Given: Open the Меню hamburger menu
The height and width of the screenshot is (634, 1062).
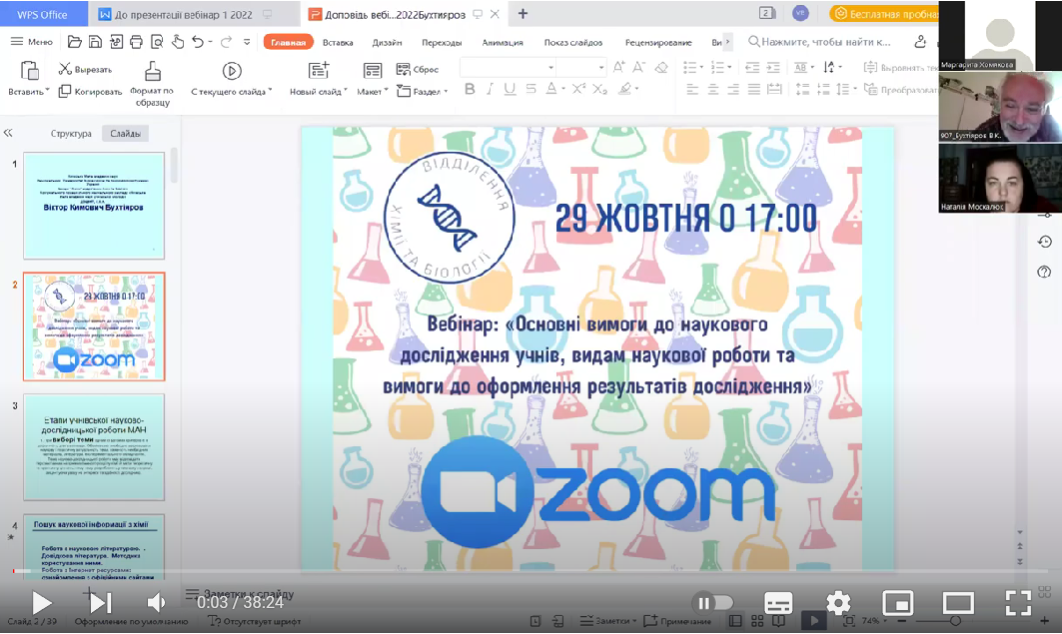Looking at the screenshot, I should point(32,42).
